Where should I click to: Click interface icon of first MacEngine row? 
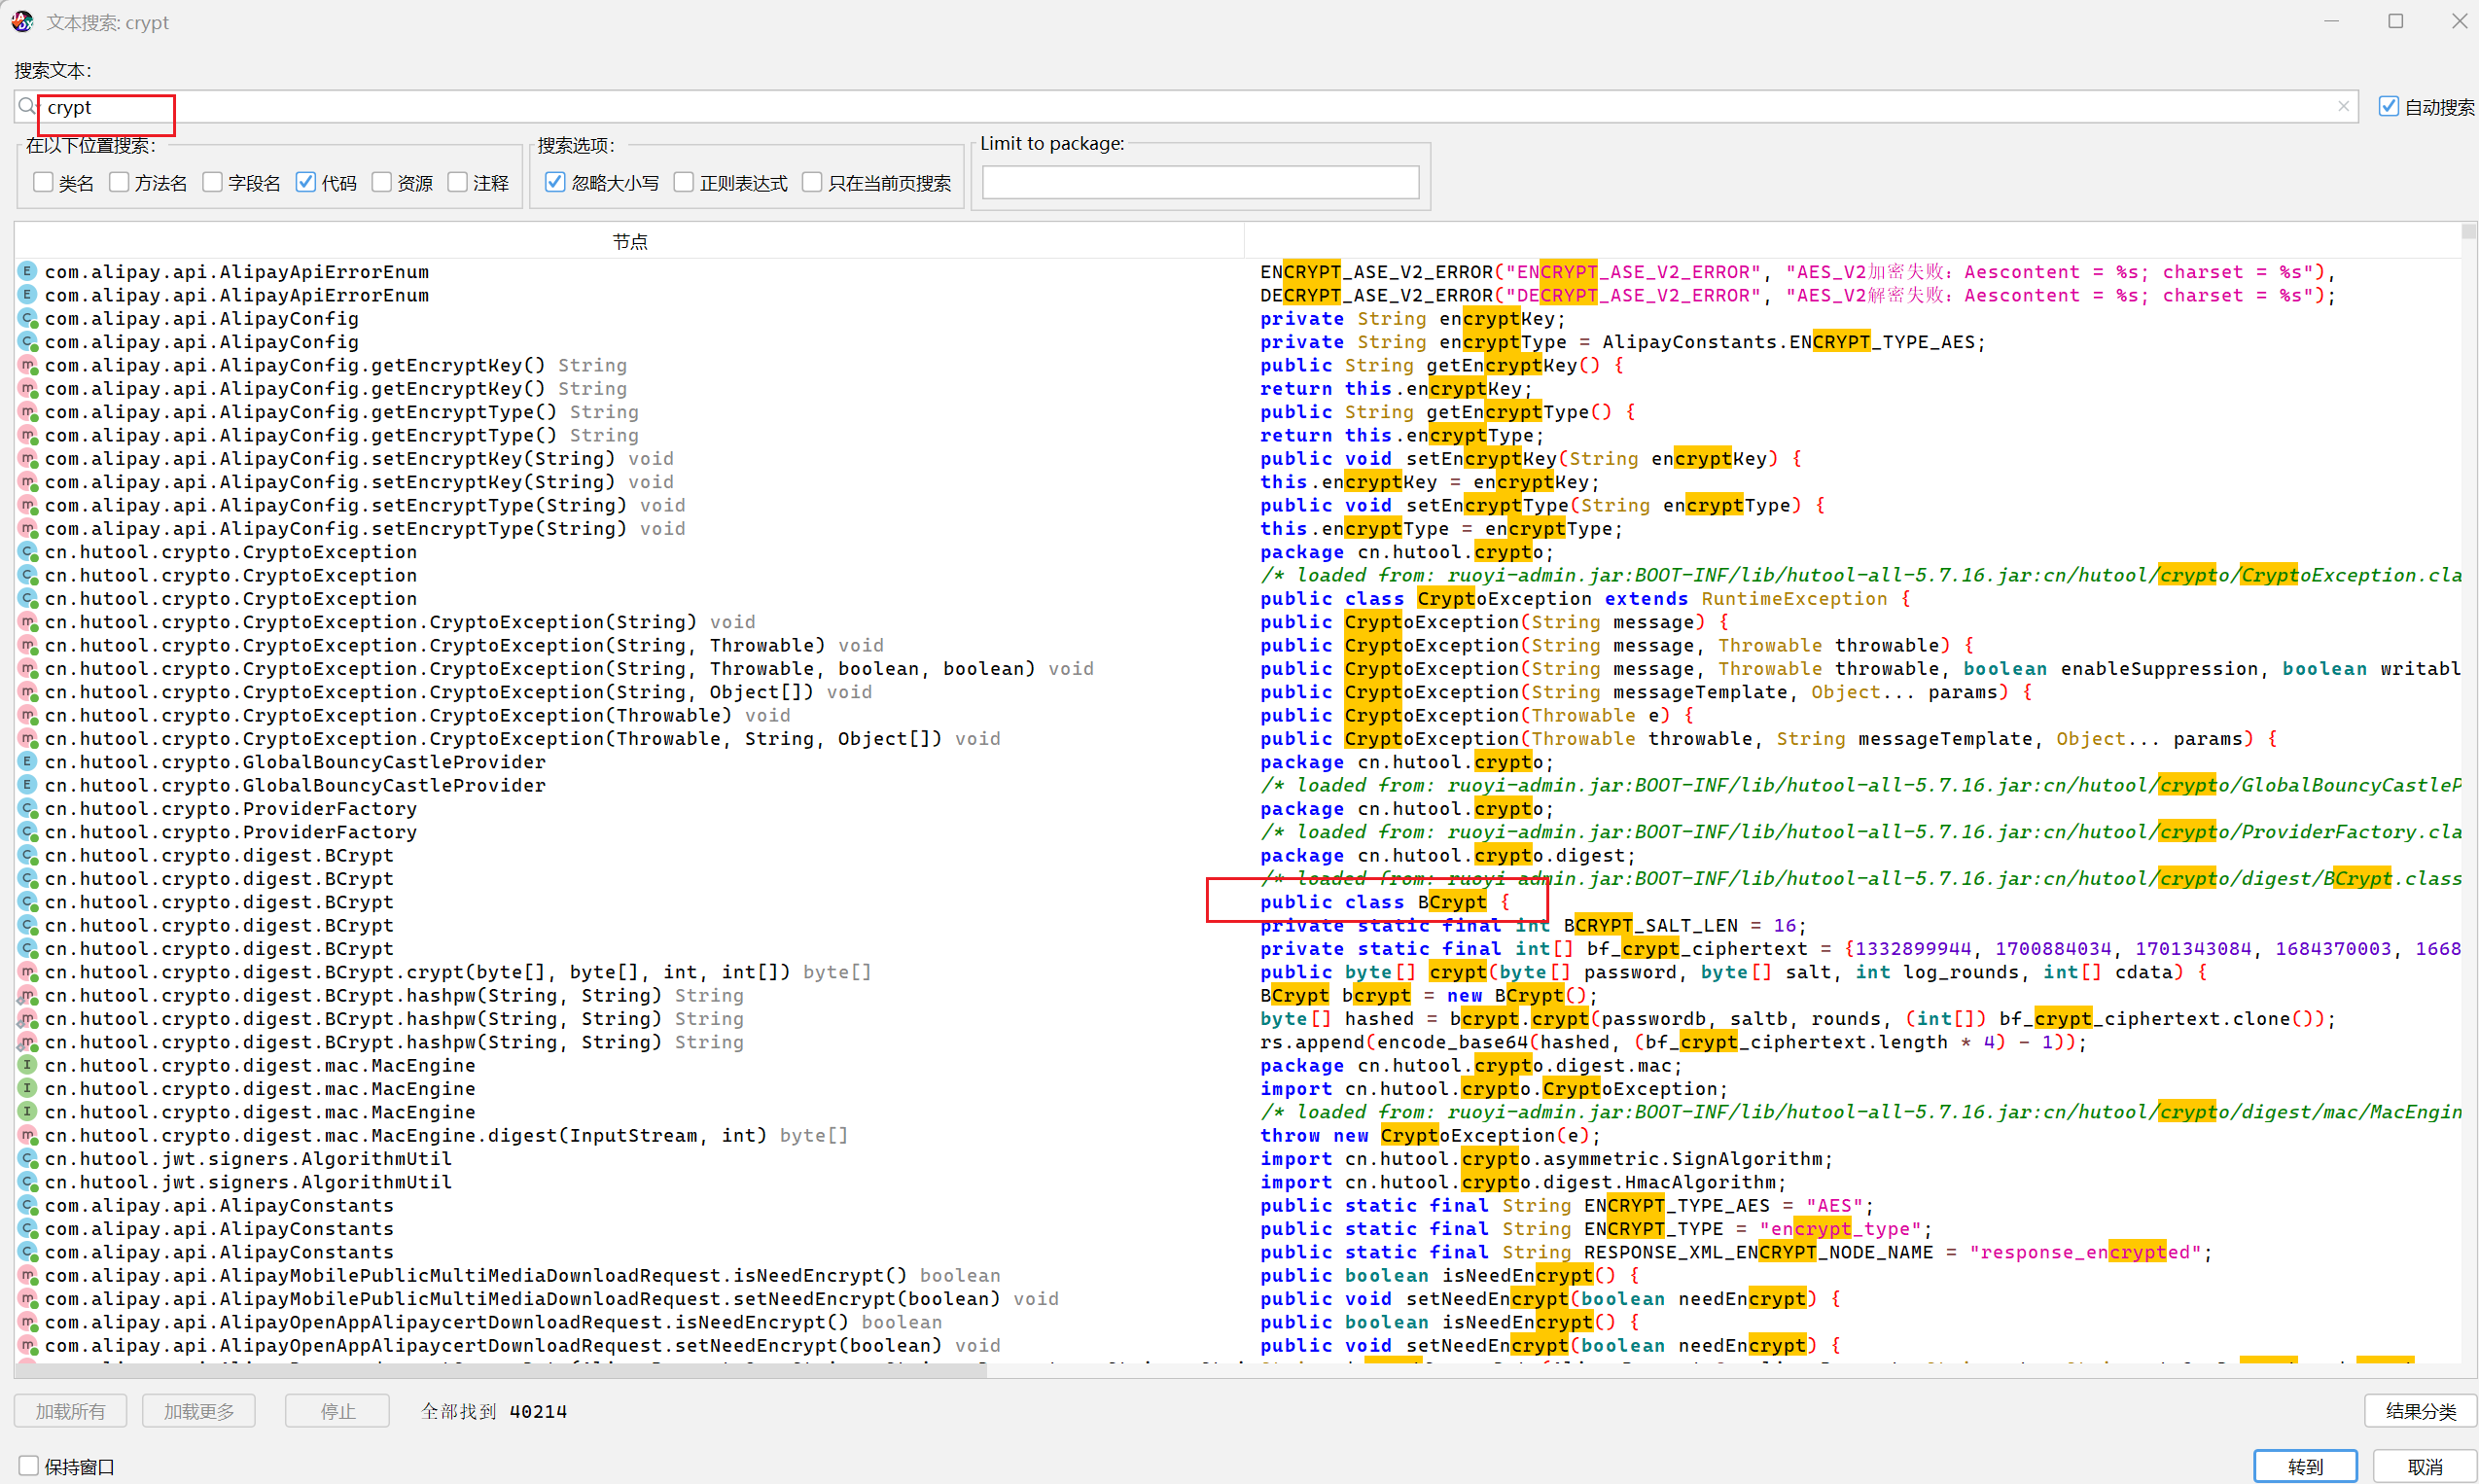(27, 1065)
